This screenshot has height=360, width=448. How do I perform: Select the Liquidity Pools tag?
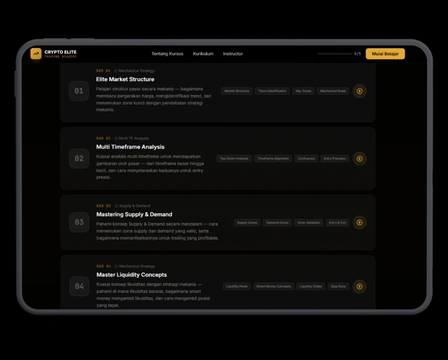point(237,286)
